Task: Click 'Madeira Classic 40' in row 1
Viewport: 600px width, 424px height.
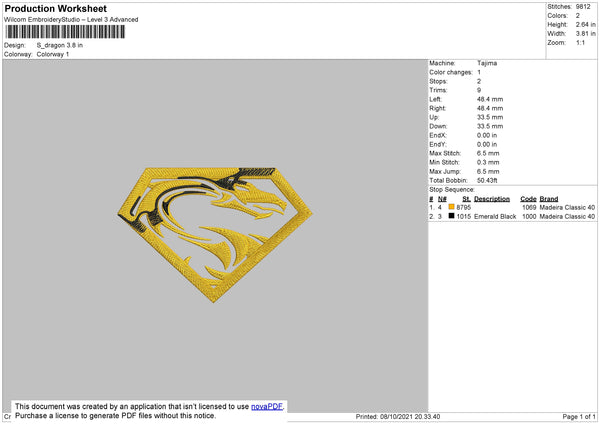Action: pos(567,207)
